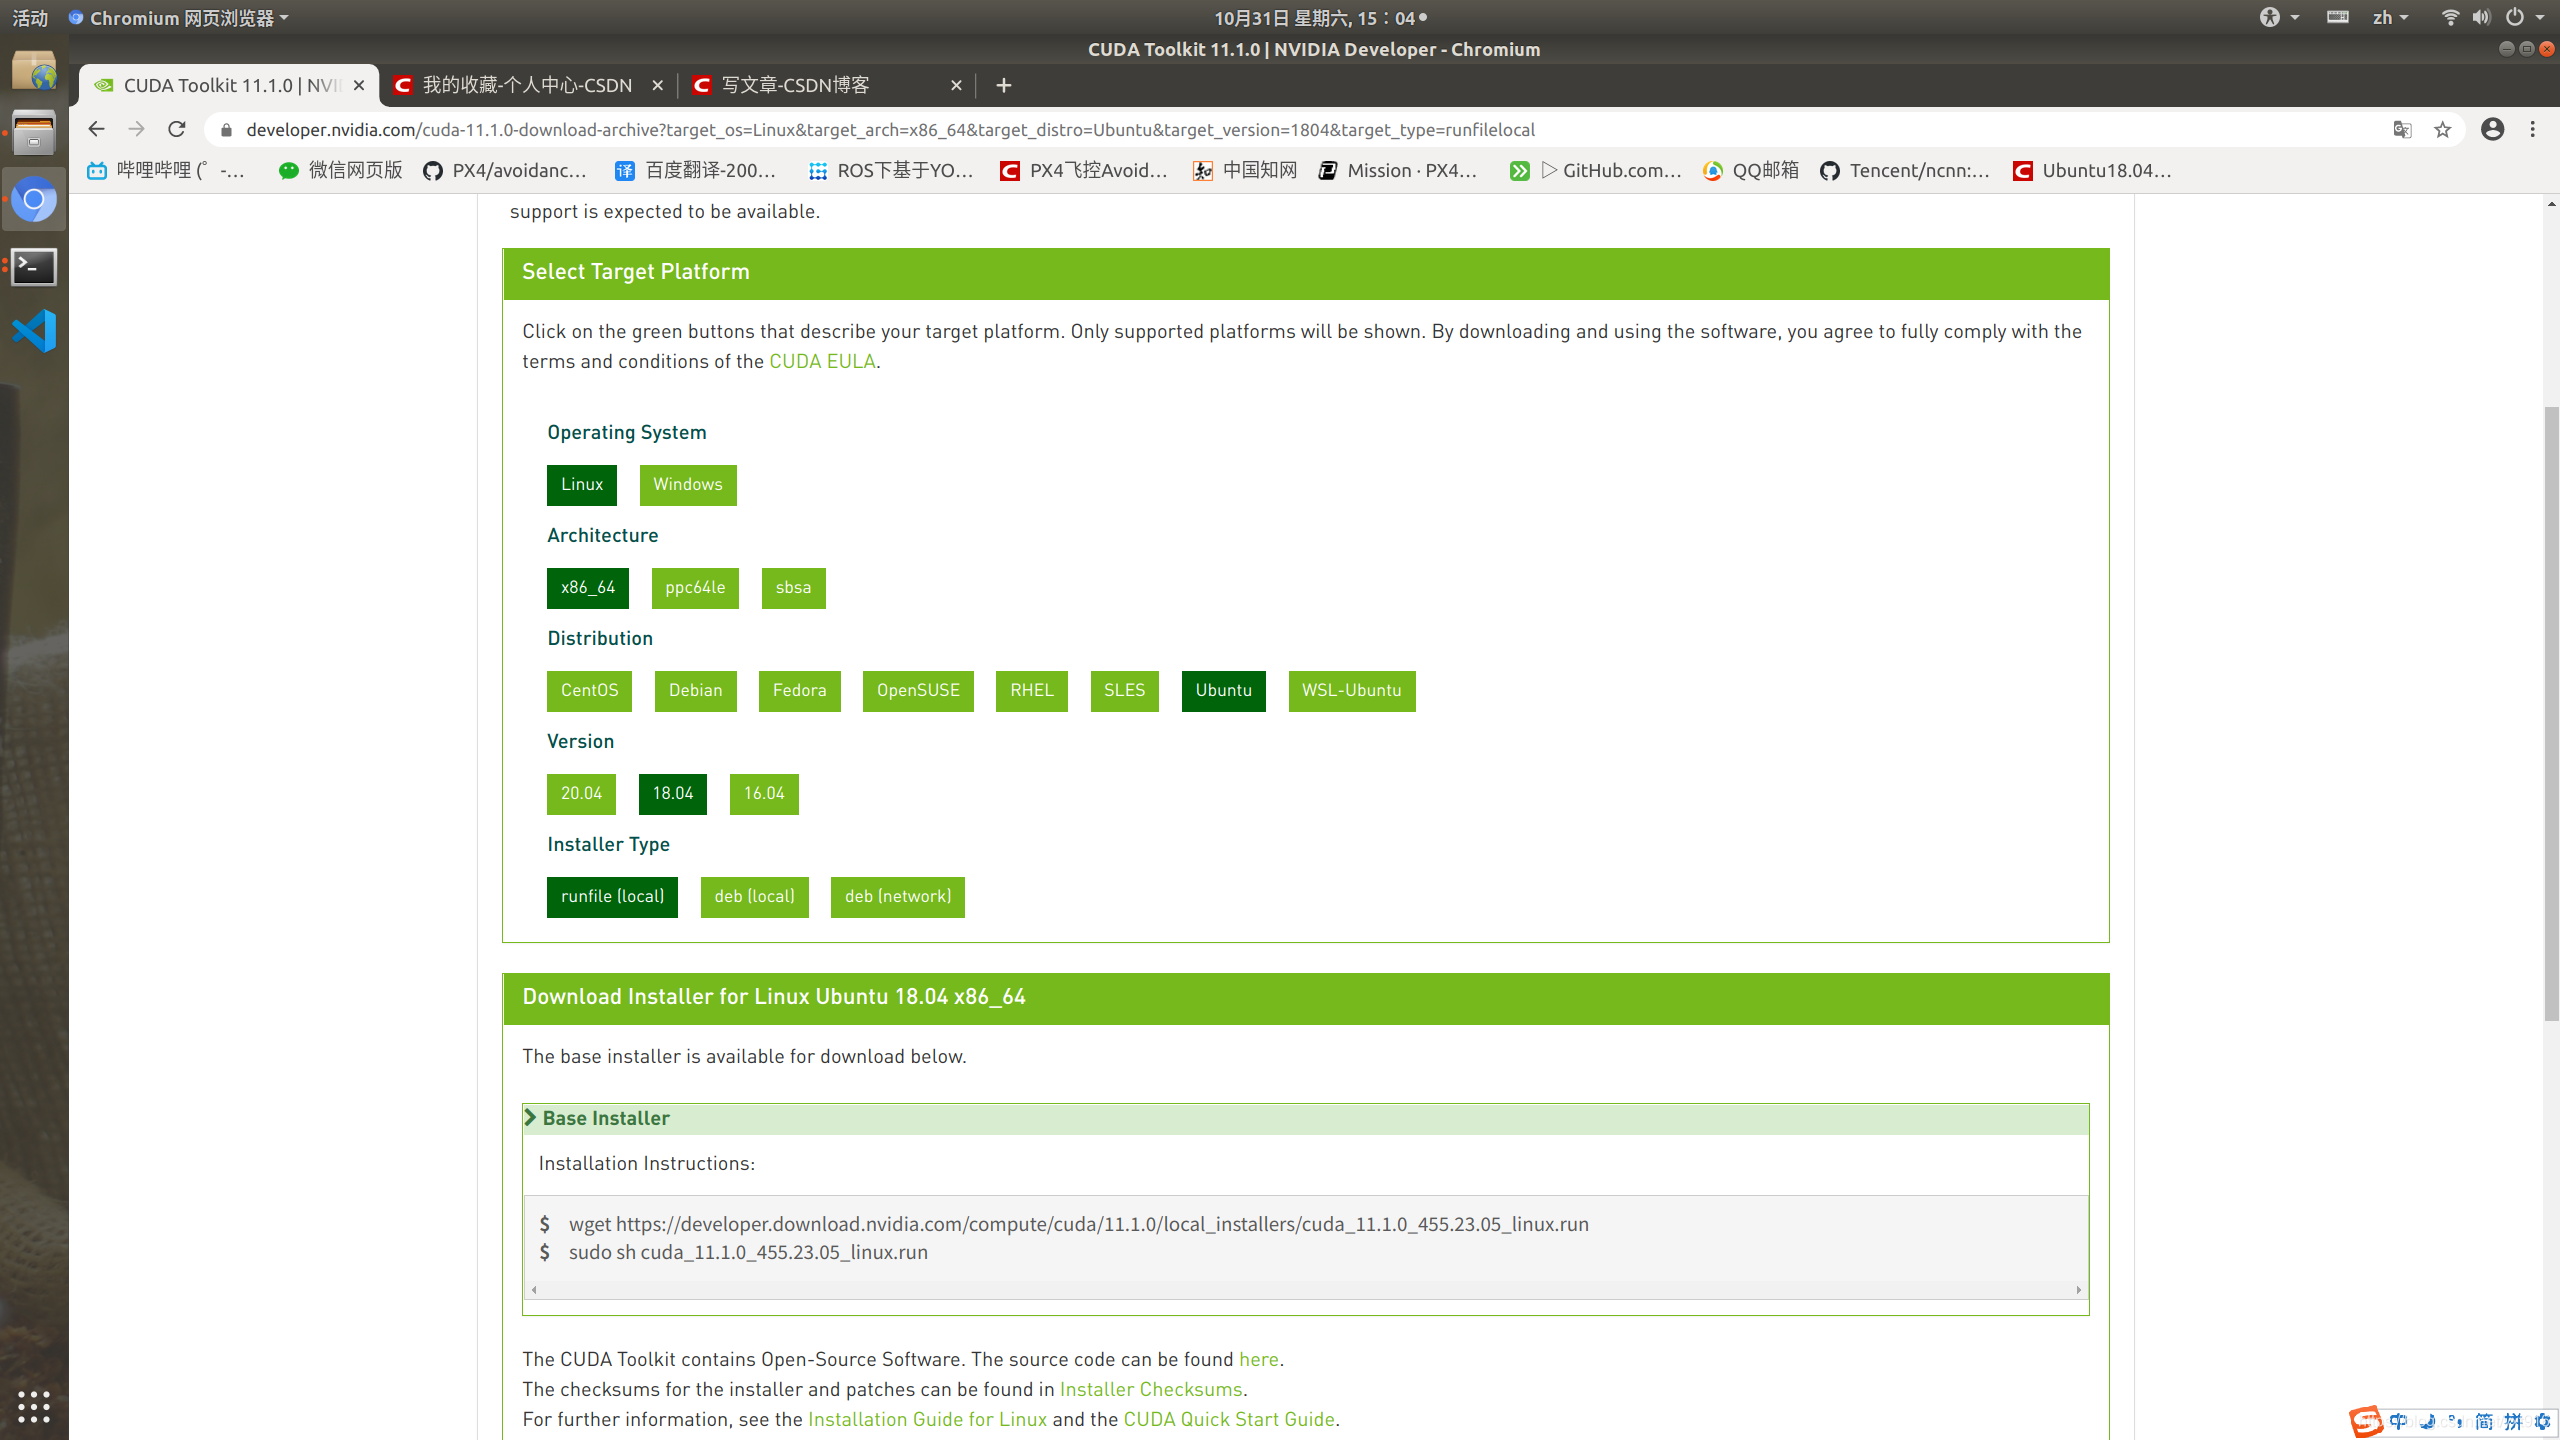
Task: Open the 中国知网 bookmark
Action: coord(1245,171)
